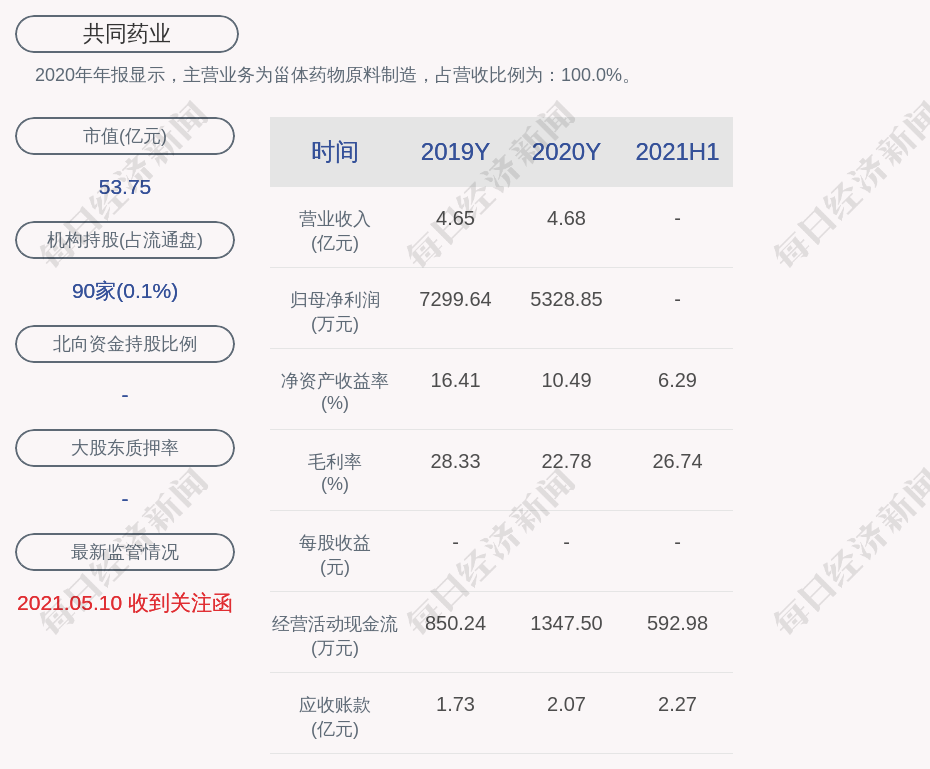
Task: Click the 归母净利润(万元) row label
Action: [x=335, y=312]
